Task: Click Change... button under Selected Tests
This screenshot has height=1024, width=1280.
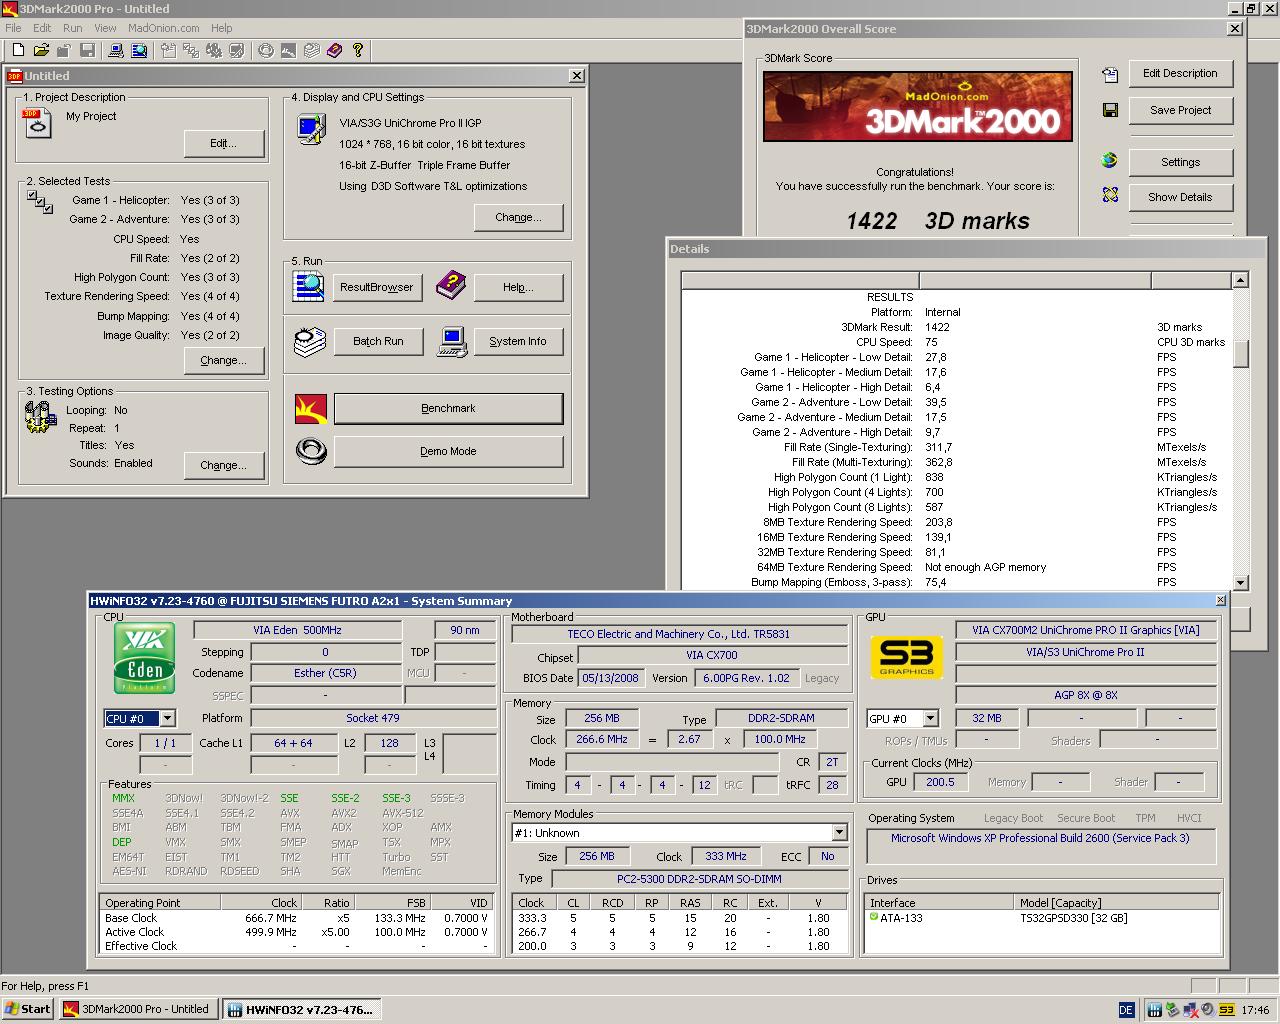Action: [224, 360]
